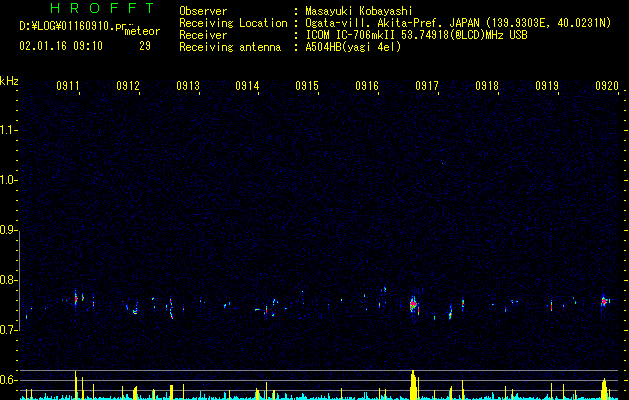
Task: Click the meteor count value 29
Action: 145,46
